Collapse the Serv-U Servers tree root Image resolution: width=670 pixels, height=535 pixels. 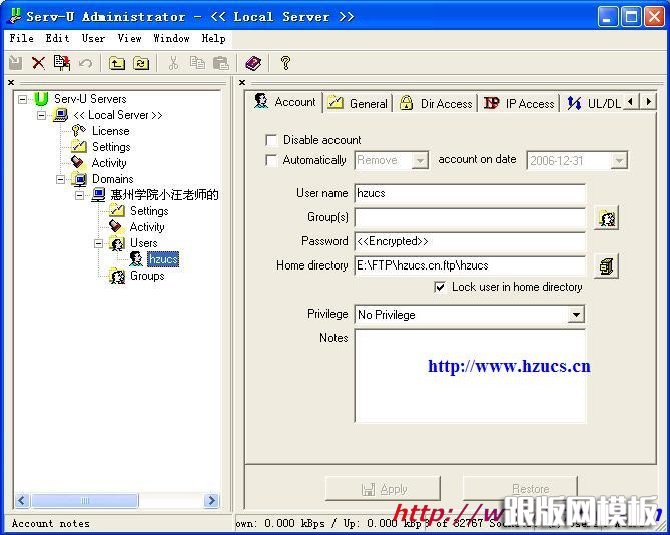22,100
